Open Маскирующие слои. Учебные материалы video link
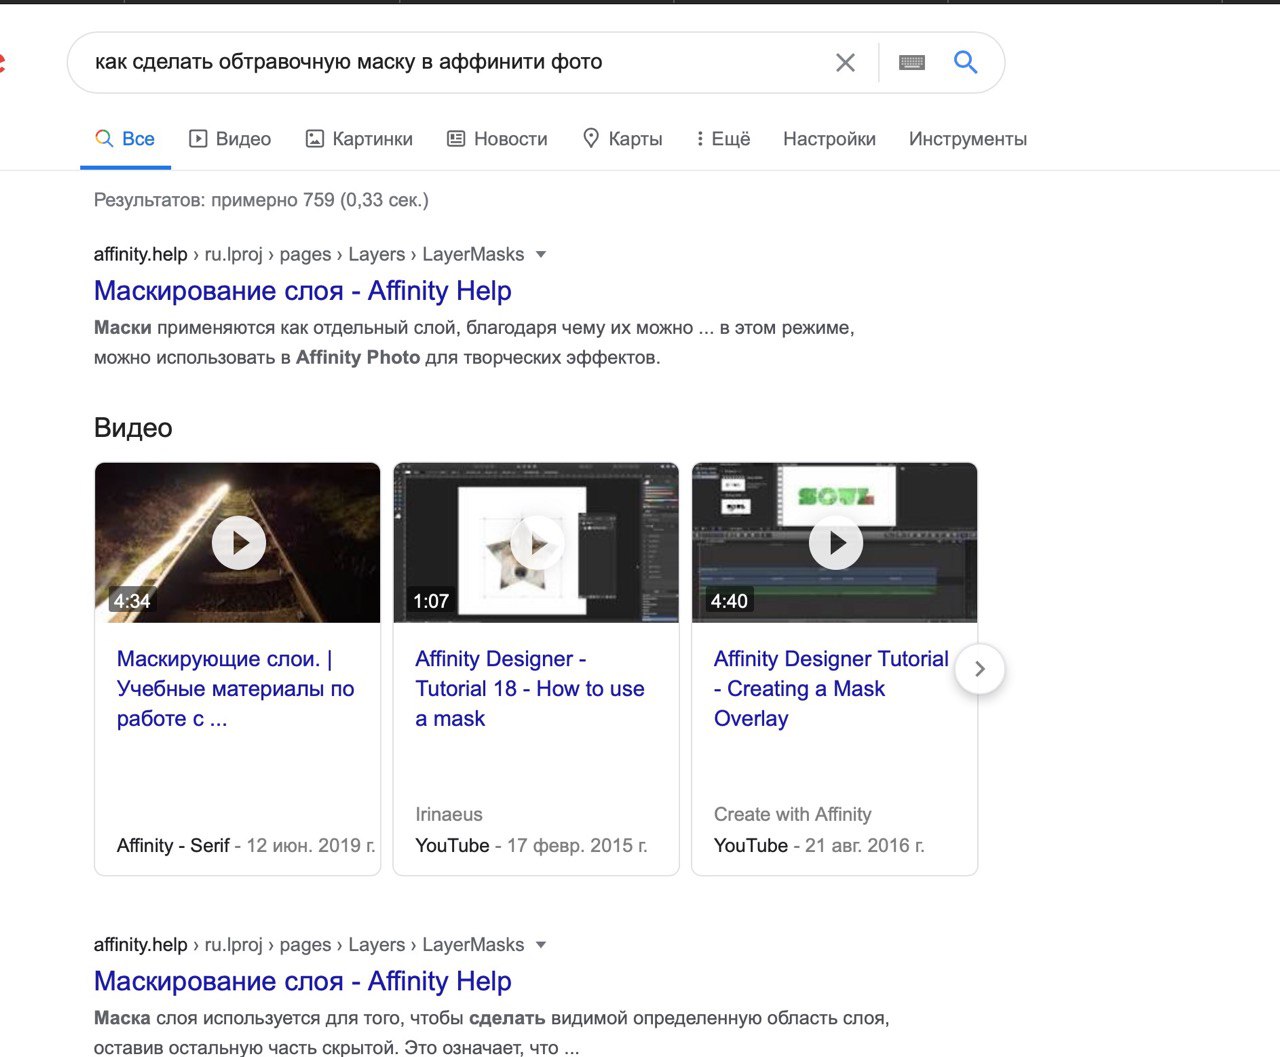Image resolution: width=1280 pixels, height=1057 pixels. tap(236, 689)
